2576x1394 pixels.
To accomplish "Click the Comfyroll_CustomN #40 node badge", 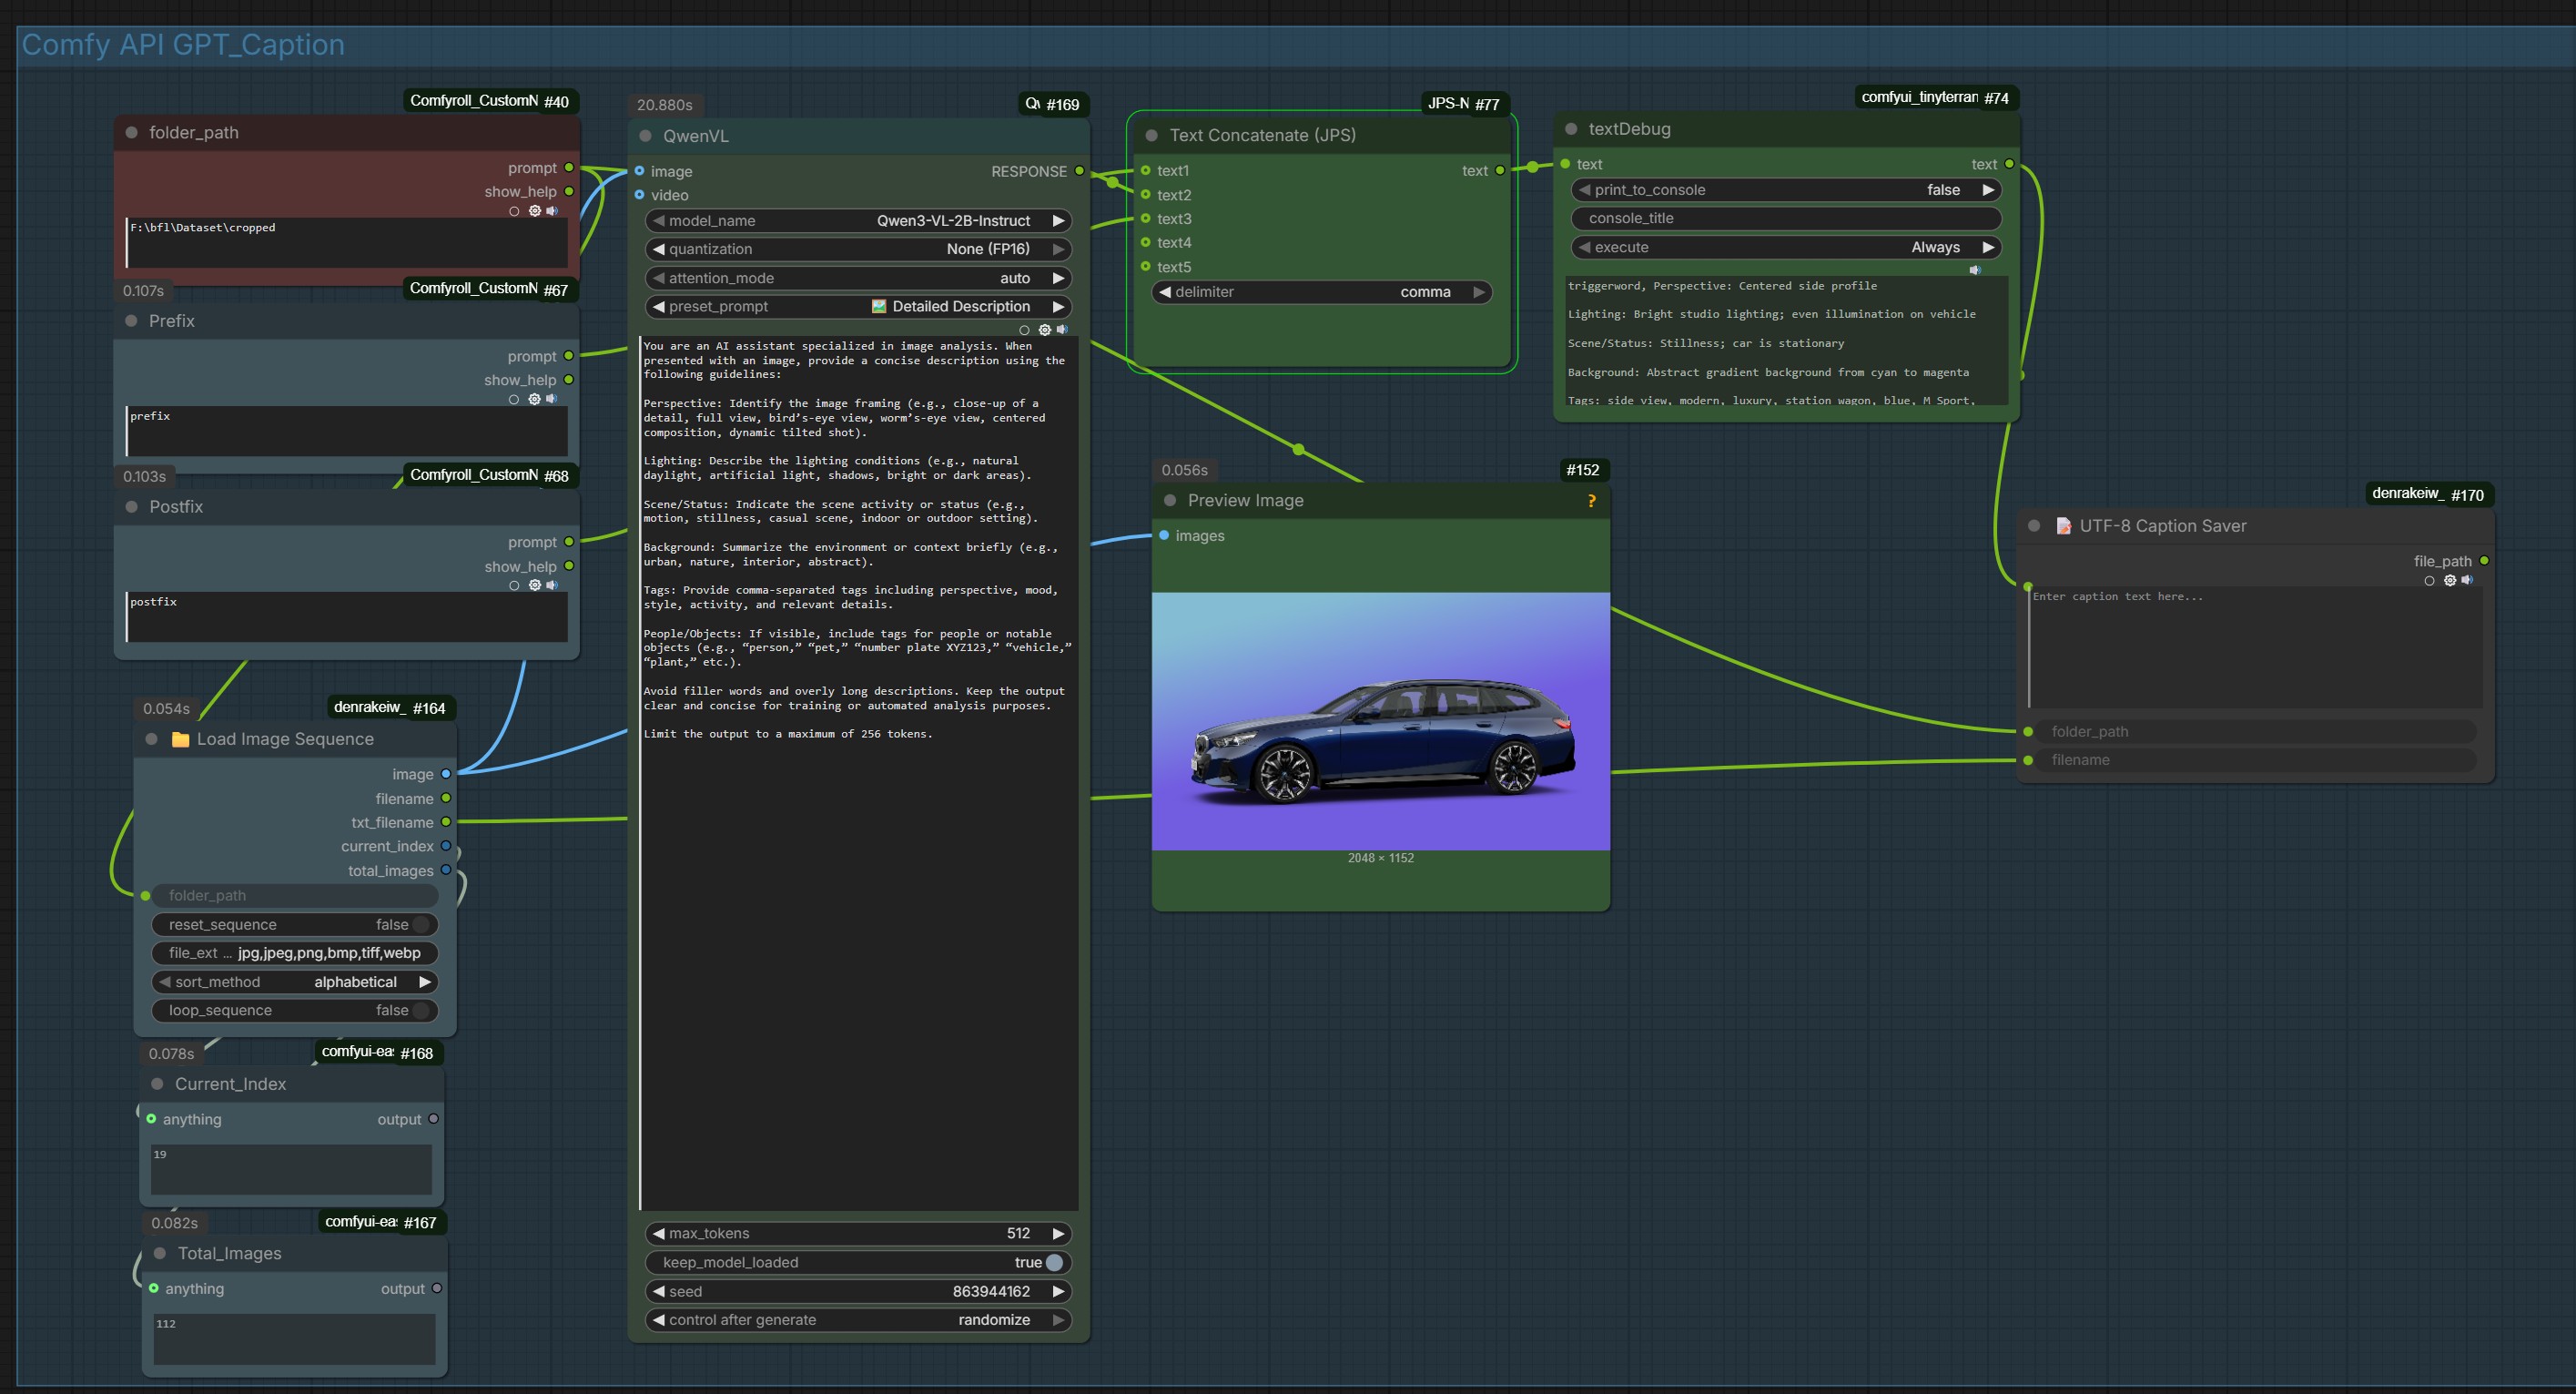I will pyautogui.click(x=489, y=101).
